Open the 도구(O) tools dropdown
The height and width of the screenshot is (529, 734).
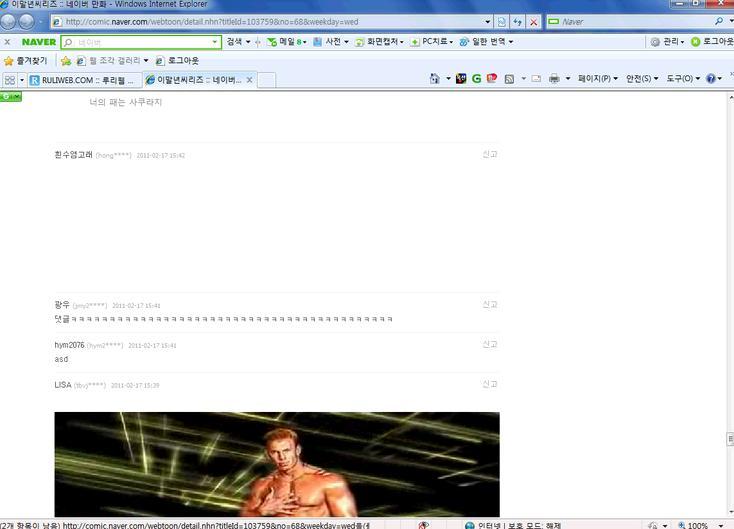tap(683, 79)
